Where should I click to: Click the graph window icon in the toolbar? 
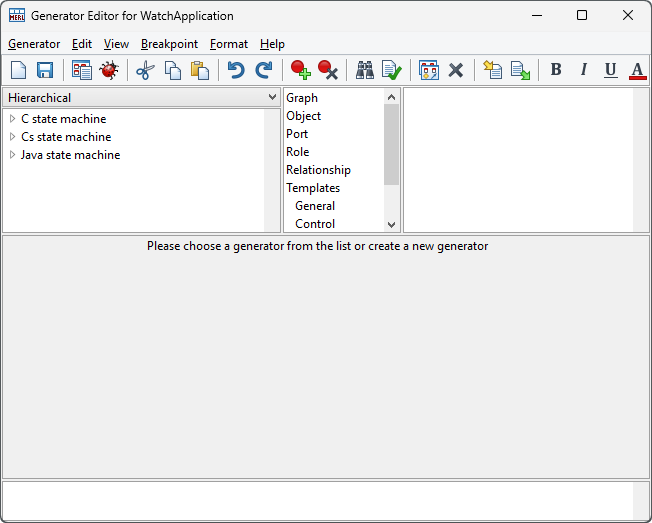(429, 70)
